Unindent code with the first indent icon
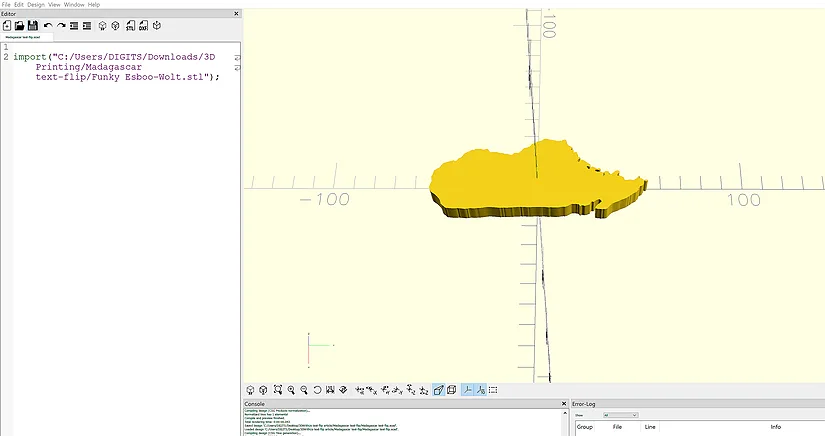Screen dimensions: 825x436 pos(74,26)
